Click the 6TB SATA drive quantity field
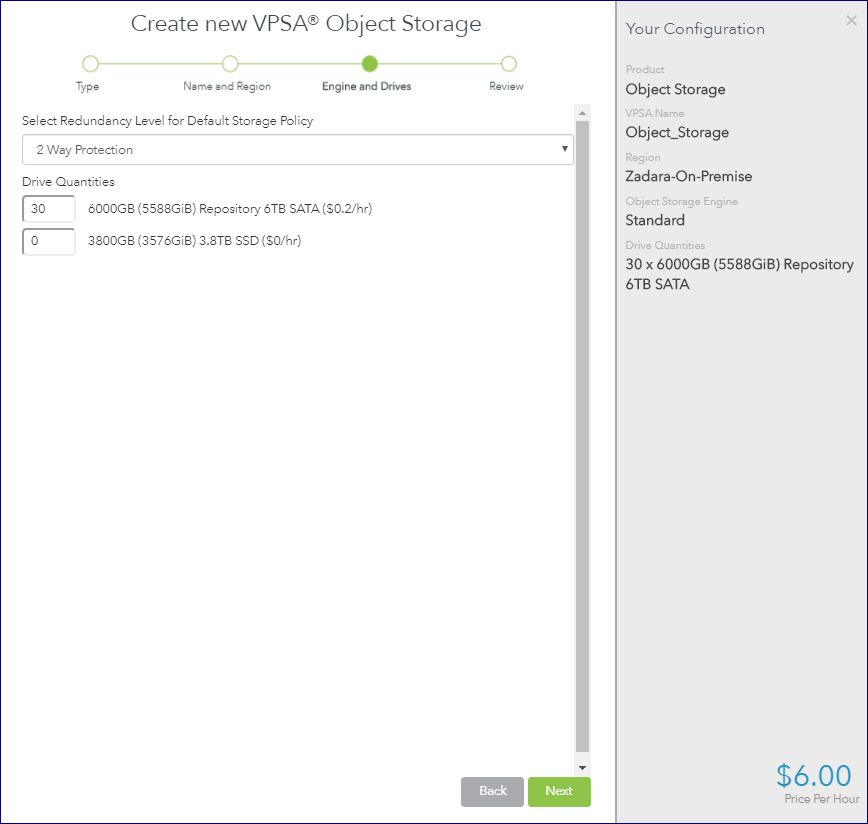This screenshot has width=868, height=824. click(49, 209)
